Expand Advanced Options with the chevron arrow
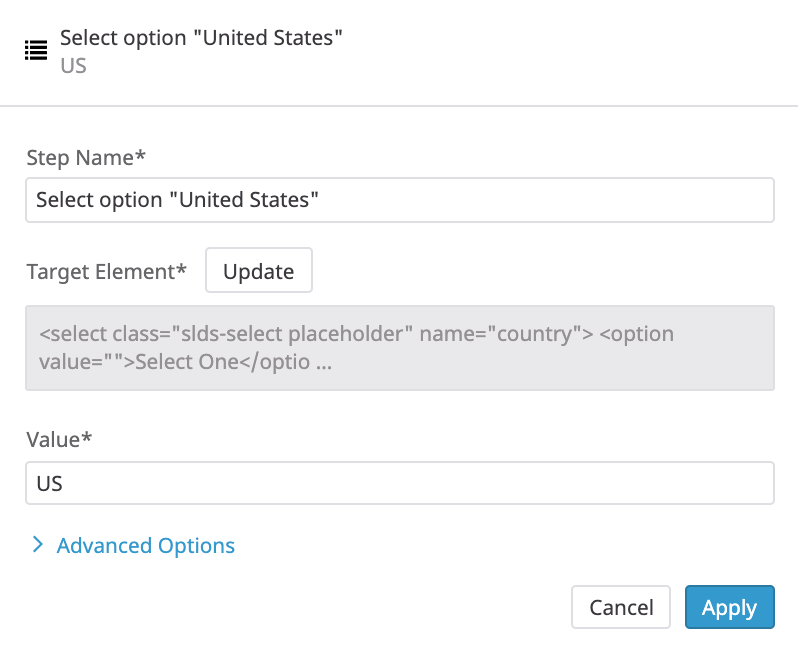 point(37,545)
